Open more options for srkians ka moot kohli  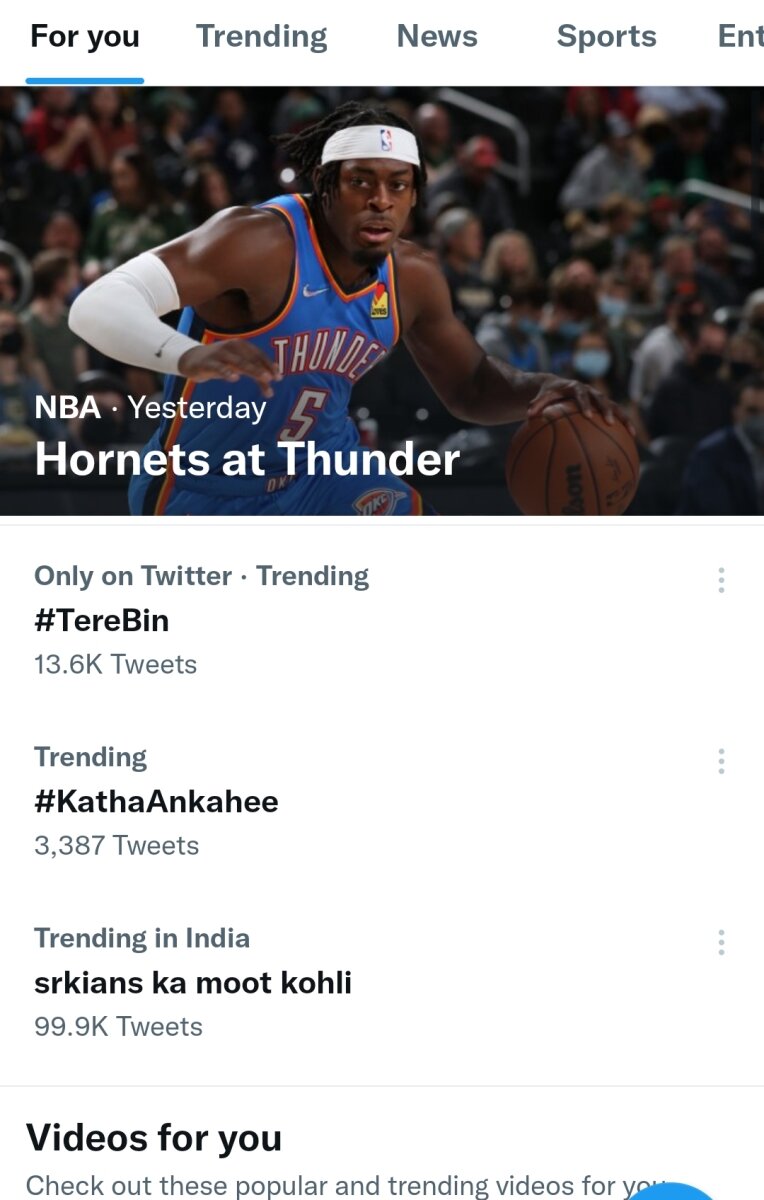(x=721, y=942)
